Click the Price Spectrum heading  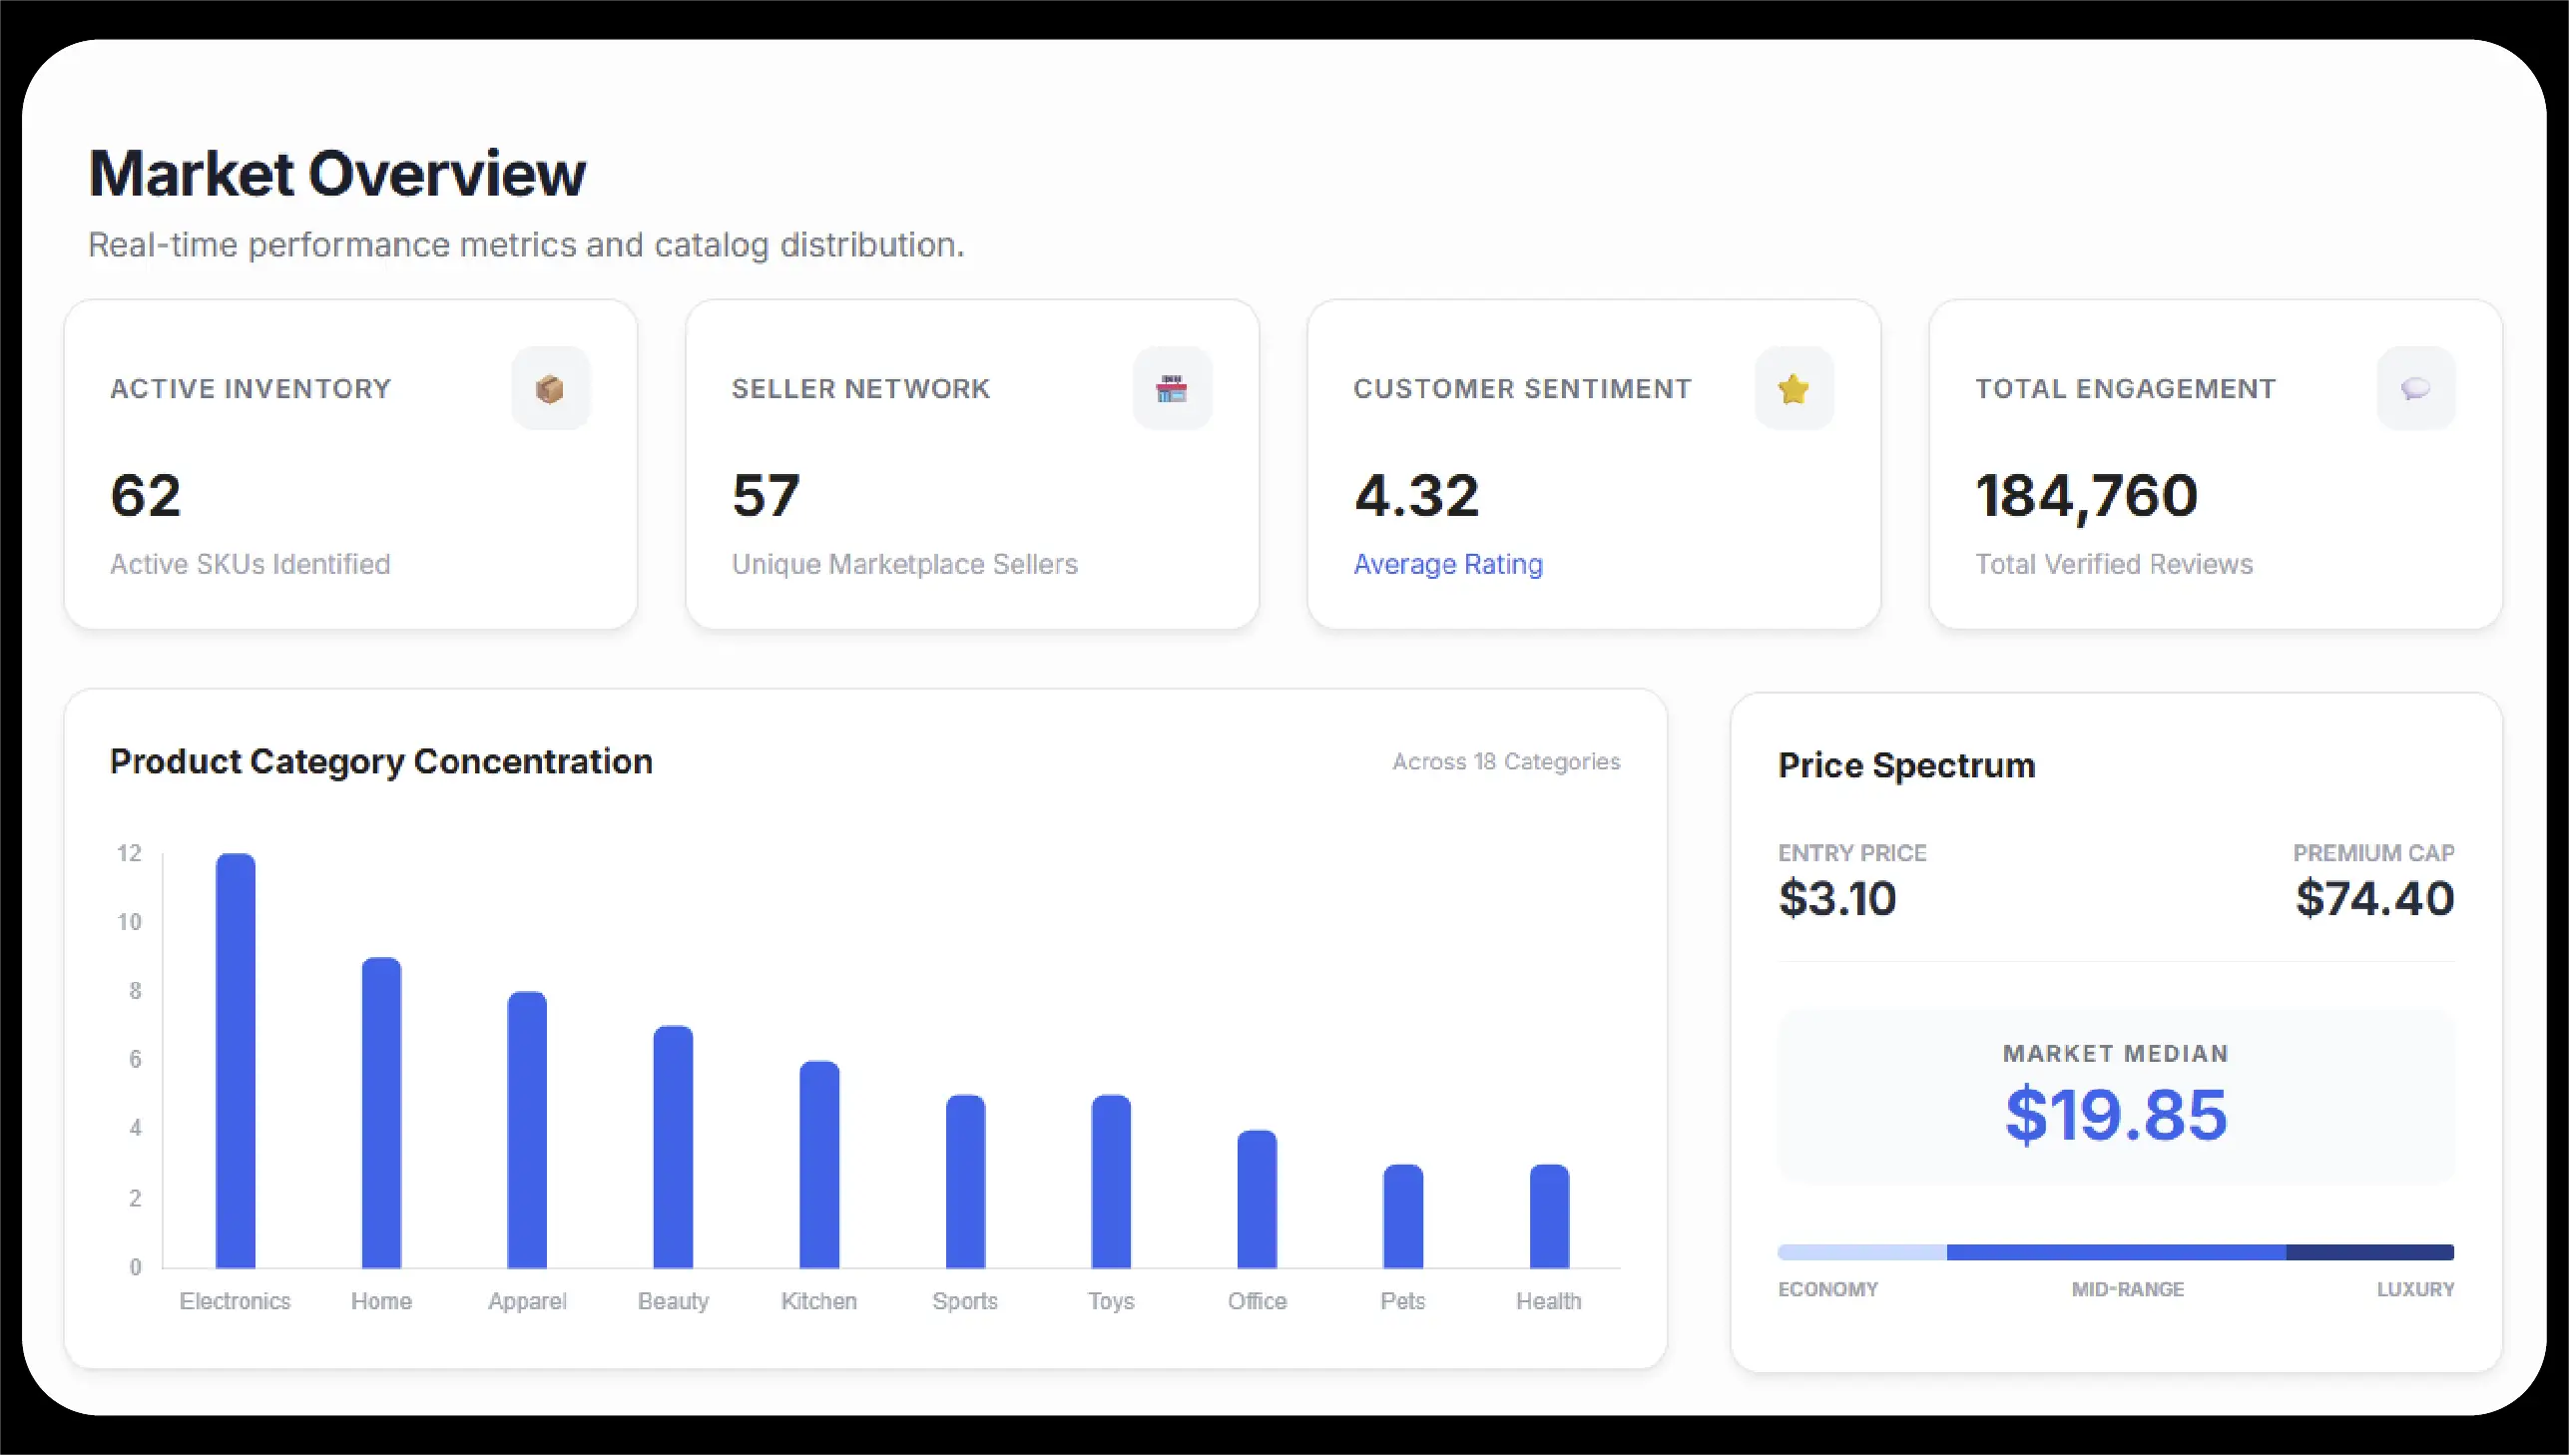coord(1906,765)
